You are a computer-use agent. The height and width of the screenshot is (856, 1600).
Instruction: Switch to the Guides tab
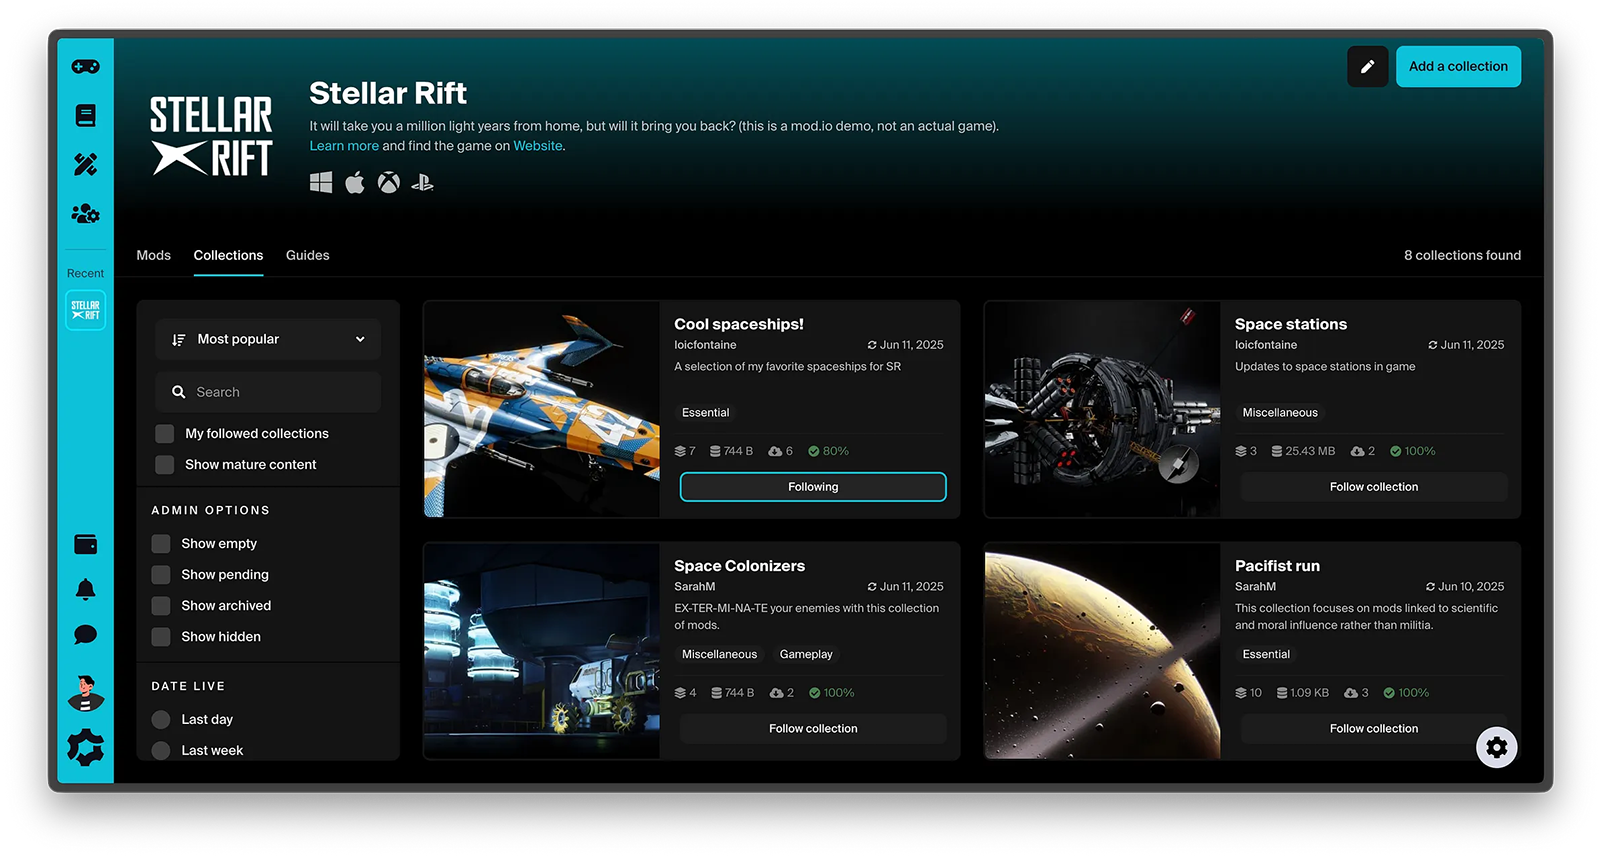307,256
